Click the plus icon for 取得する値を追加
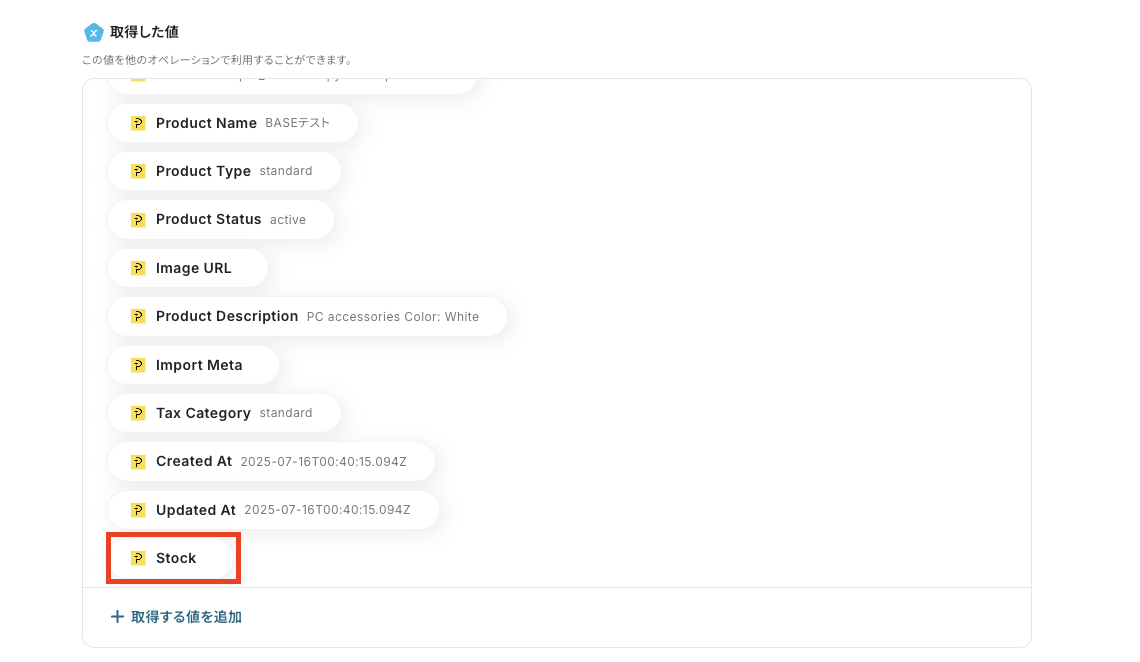Screen dimensions: 1140x662 point(117,617)
